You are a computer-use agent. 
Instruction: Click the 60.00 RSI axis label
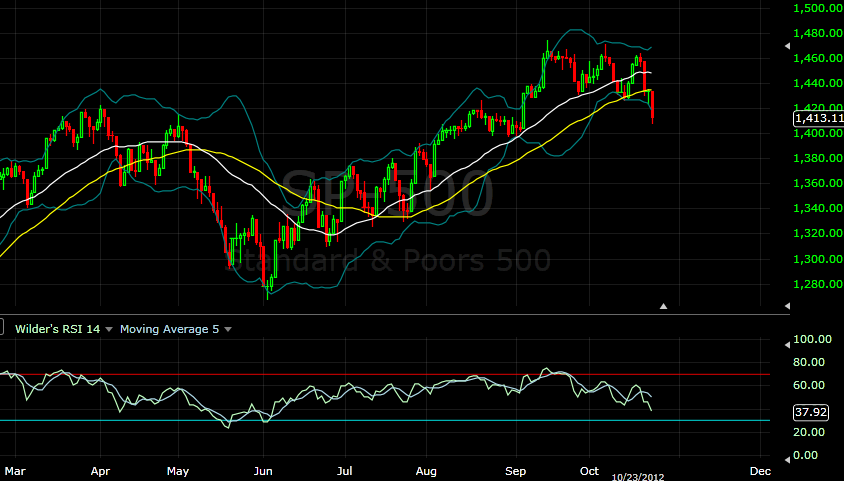809,385
